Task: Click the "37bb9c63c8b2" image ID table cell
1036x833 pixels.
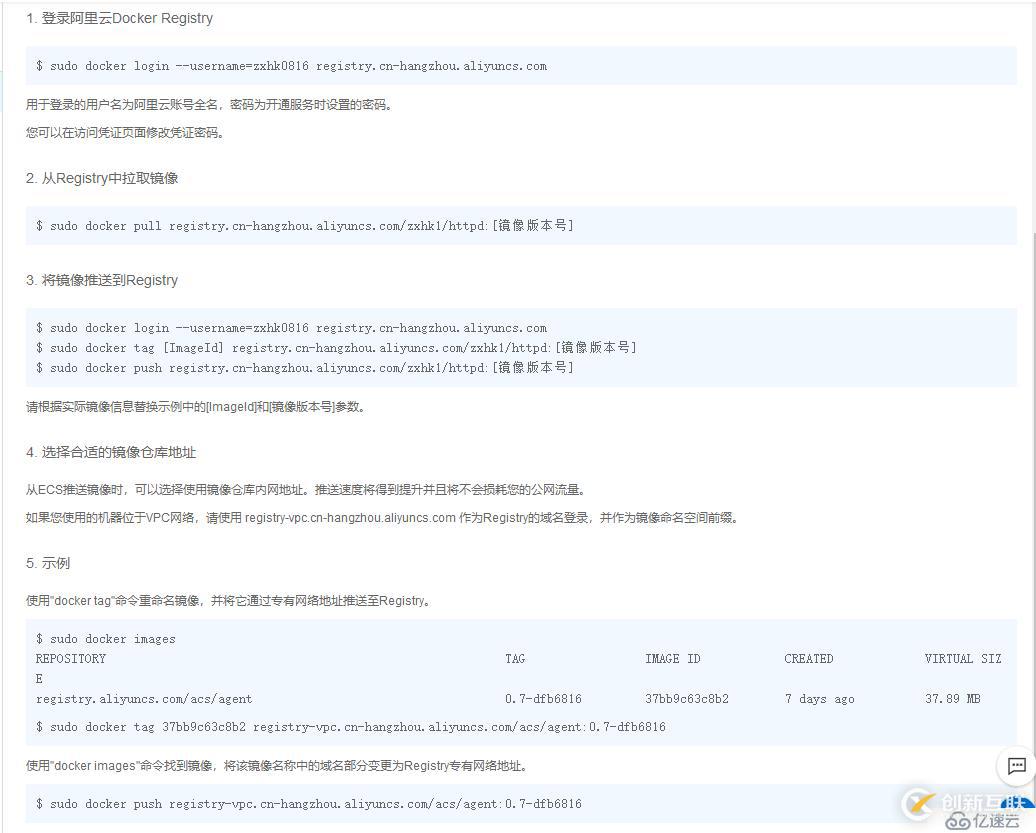Action: pyautogui.click(x=687, y=699)
